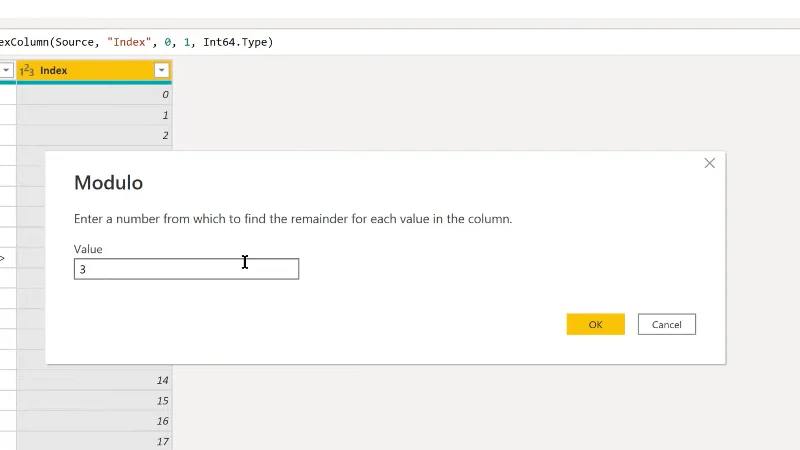Select Index cell with value 16
Screen dimensions: 800x450
click(x=94, y=421)
